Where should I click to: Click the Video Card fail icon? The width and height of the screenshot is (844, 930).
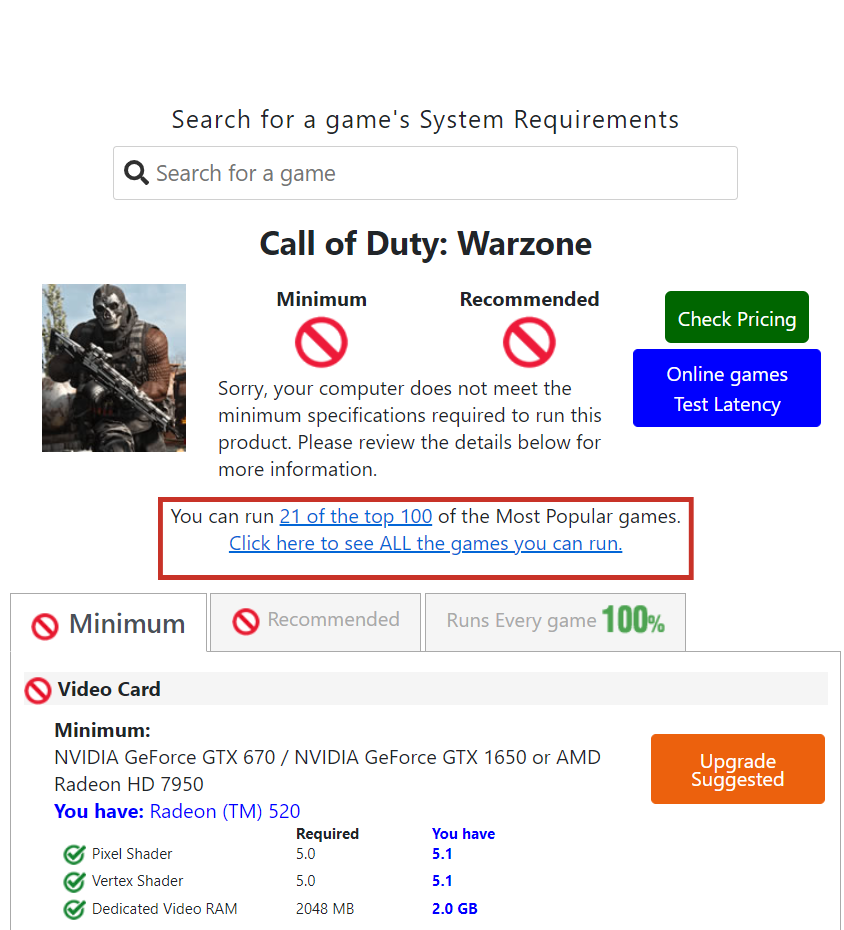(x=38, y=691)
